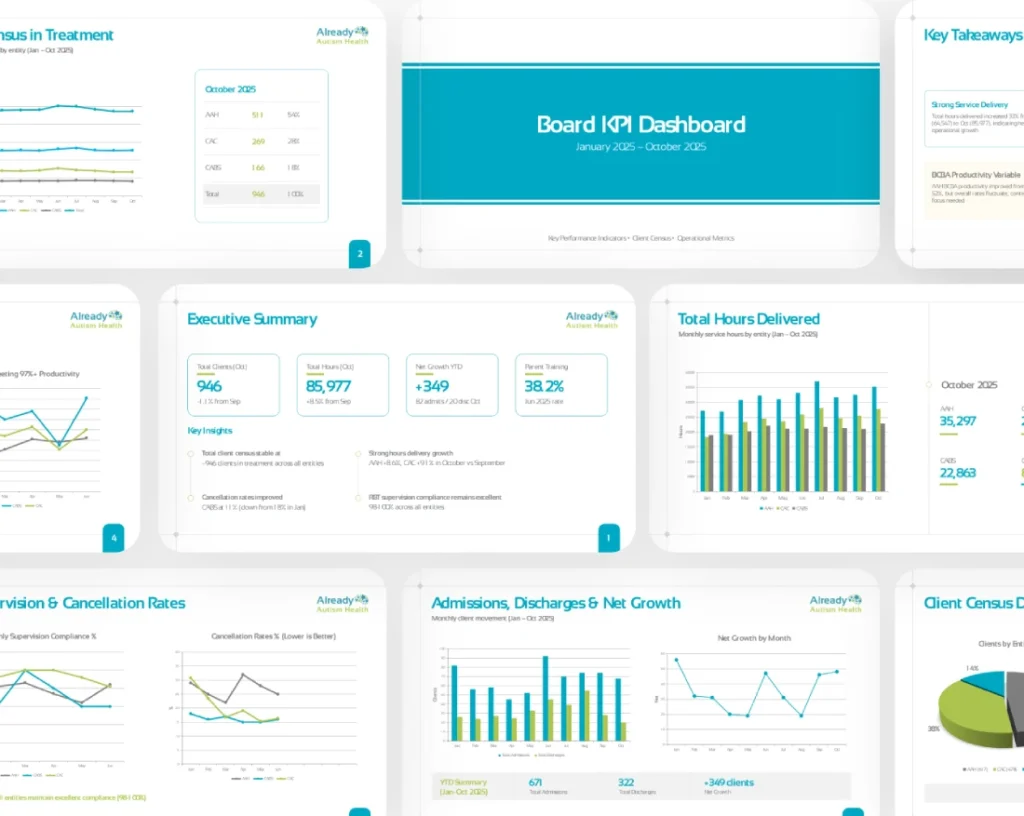Click the 'Meeting 97%+ Productivity' label on slide 4

coord(40,374)
